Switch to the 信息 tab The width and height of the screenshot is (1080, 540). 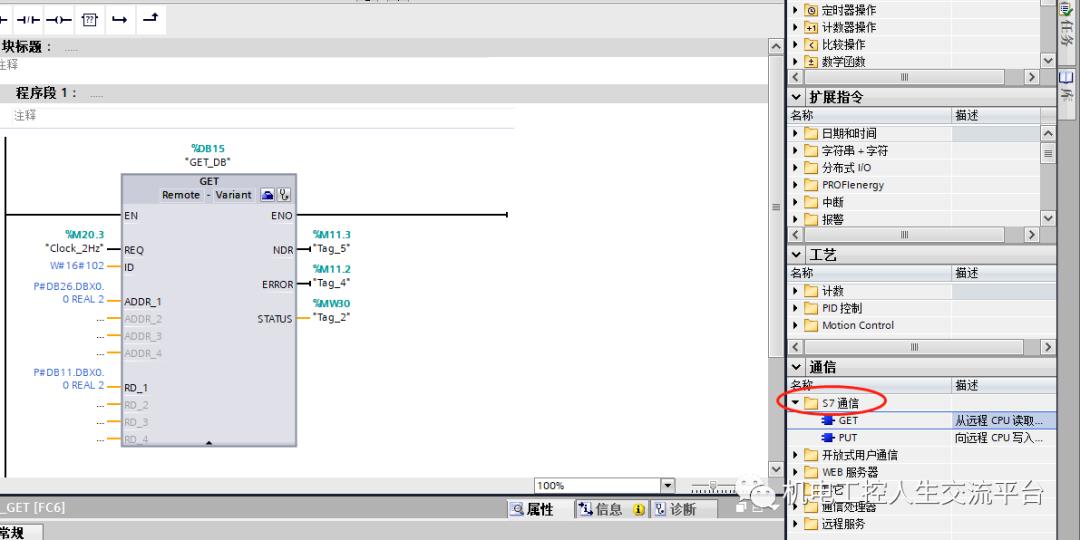tap(610, 510)
